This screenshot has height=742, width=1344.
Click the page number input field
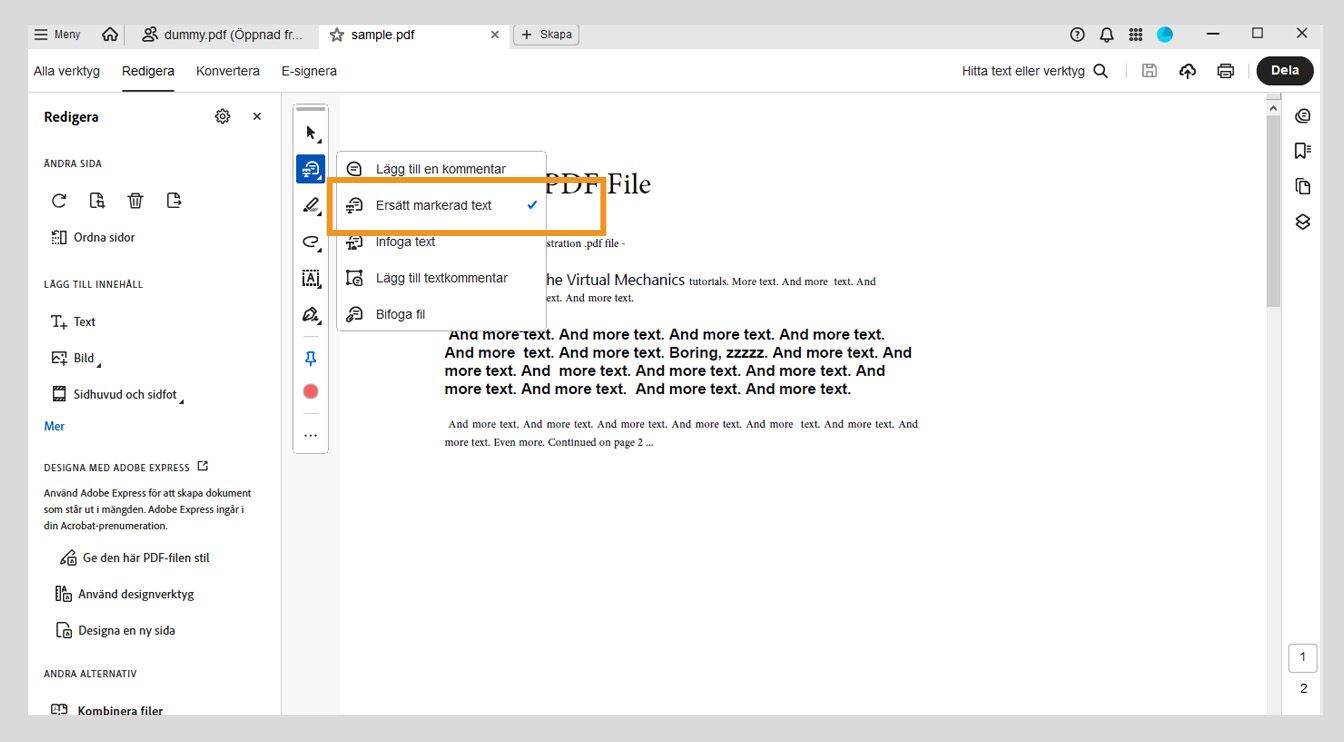(1302, 658)
